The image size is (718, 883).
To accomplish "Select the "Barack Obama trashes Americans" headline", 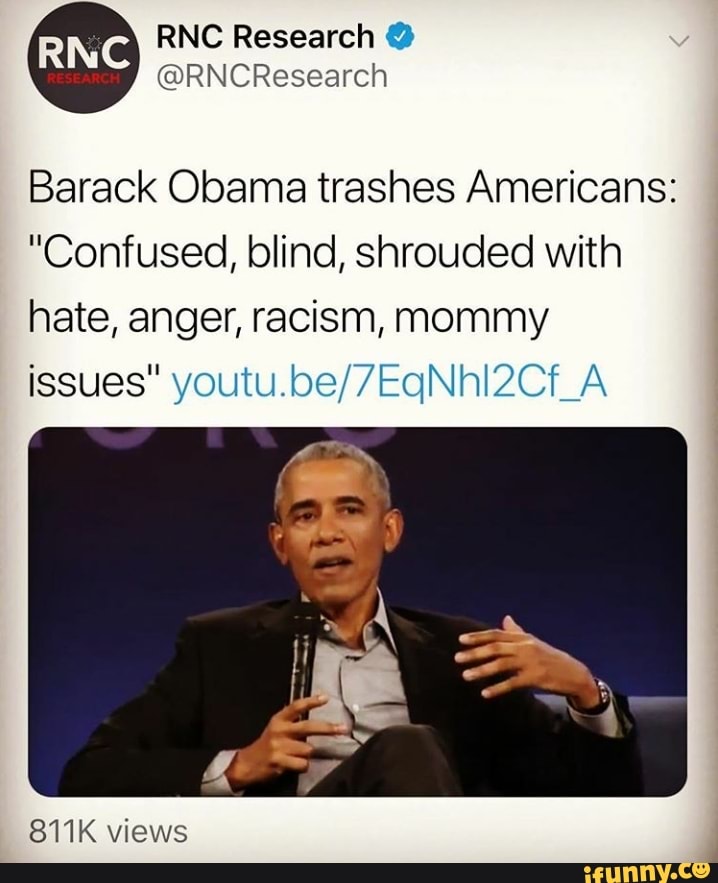I will point(353,188).
